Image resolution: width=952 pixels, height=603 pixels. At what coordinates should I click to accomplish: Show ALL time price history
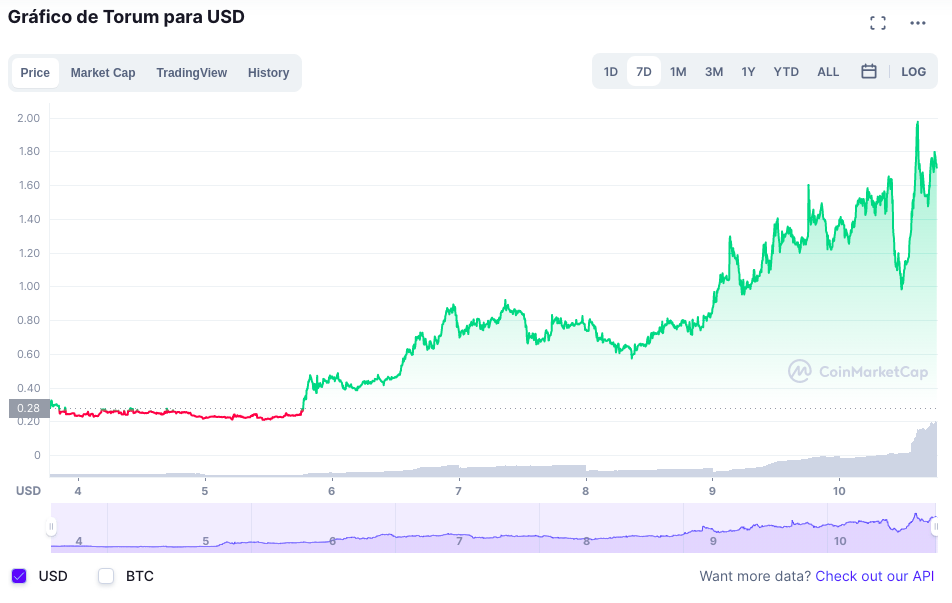828,72
